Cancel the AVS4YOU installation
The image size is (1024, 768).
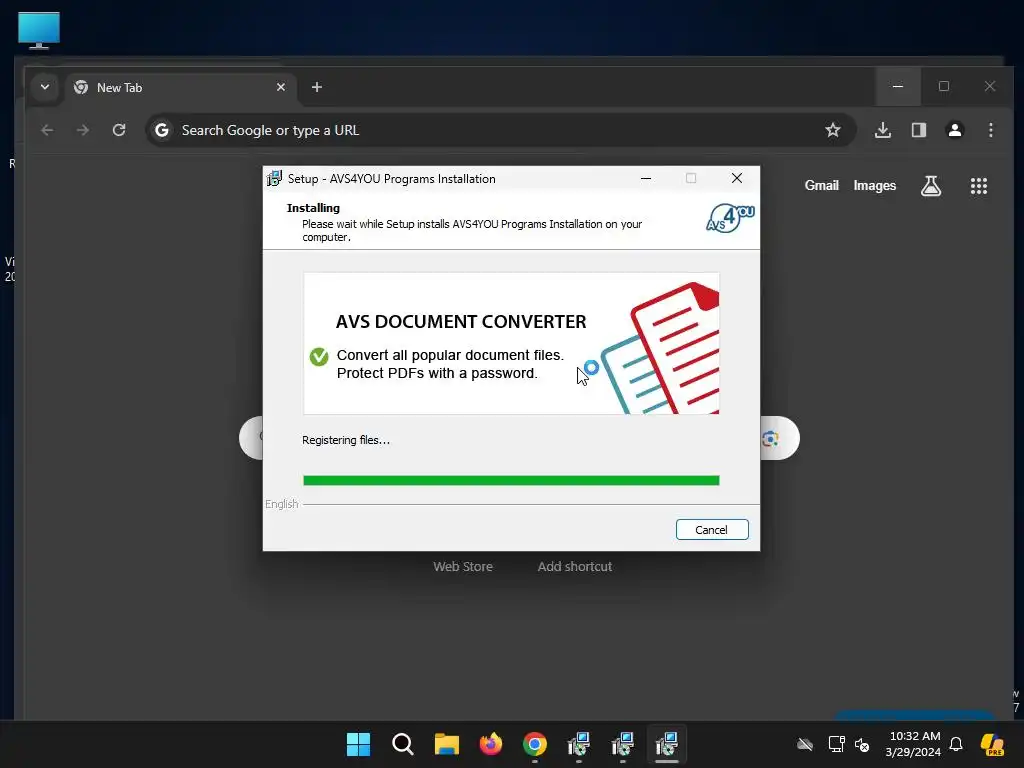tap(712, 530)
